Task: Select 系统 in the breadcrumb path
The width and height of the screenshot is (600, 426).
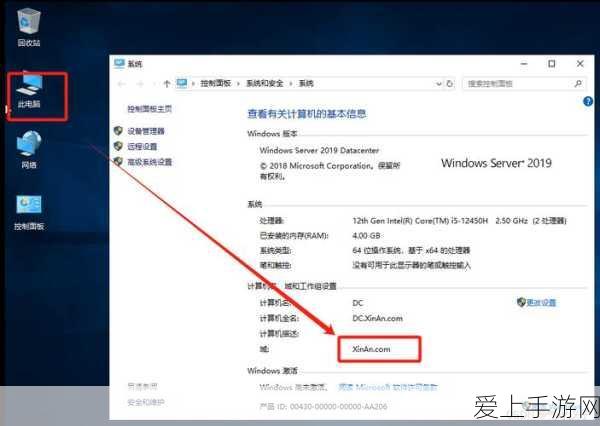Action: [x=306, y=83]
